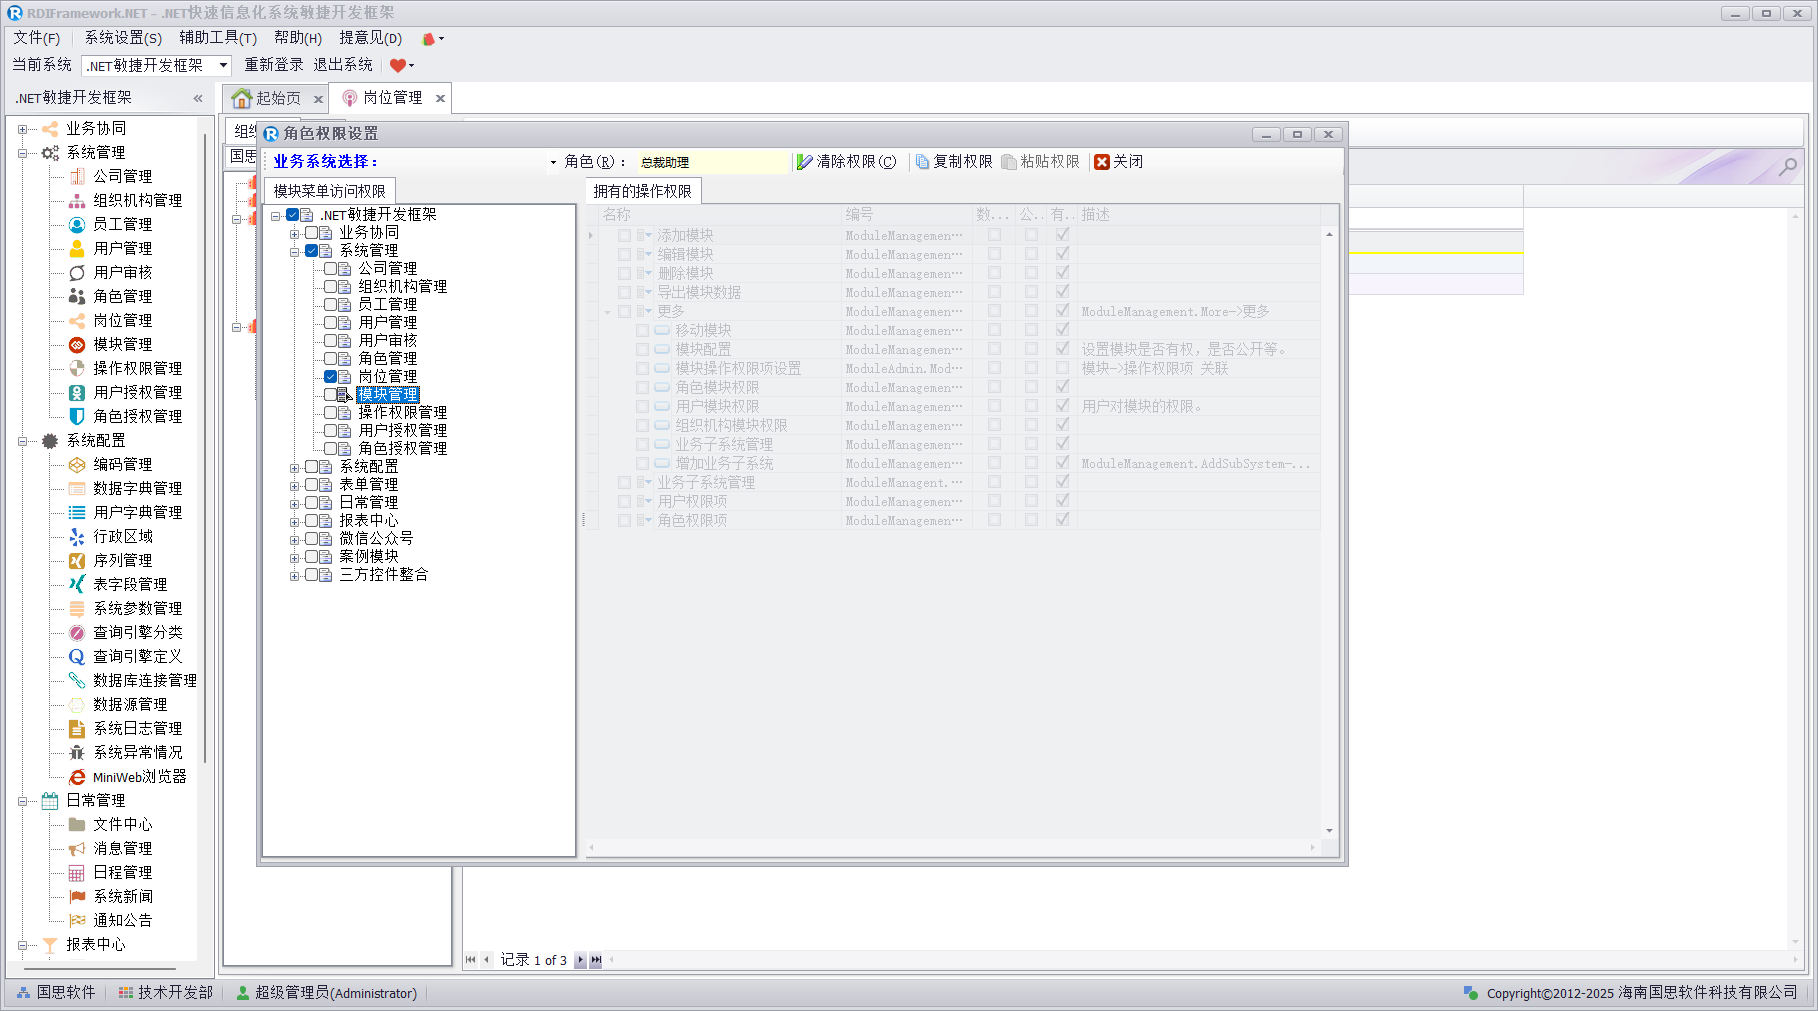This screenshot has width=1818, height=1011.
Task: Click the search magnifier icon at top right
Action: (1787, 167)
